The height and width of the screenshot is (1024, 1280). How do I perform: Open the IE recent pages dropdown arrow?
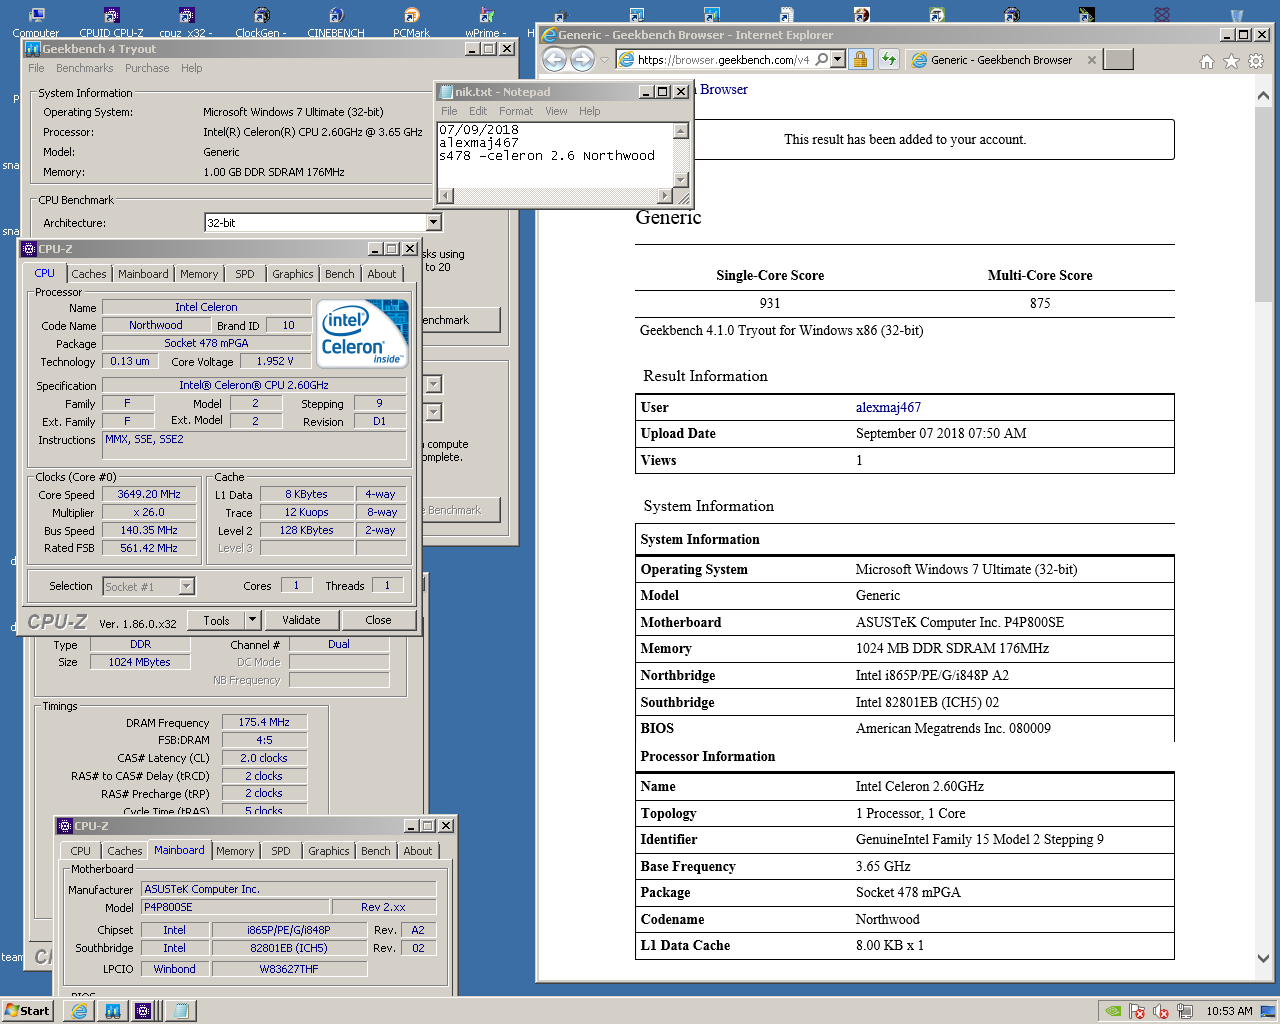[605, 60]
